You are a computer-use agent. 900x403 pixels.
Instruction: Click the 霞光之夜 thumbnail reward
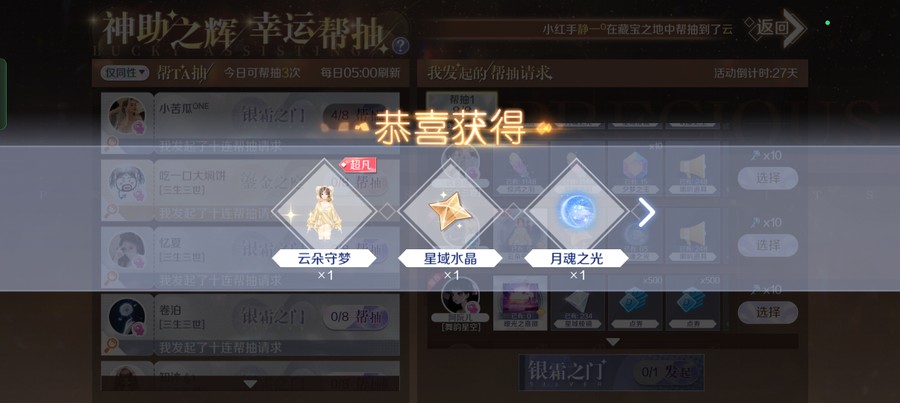[x=520, y=303]
